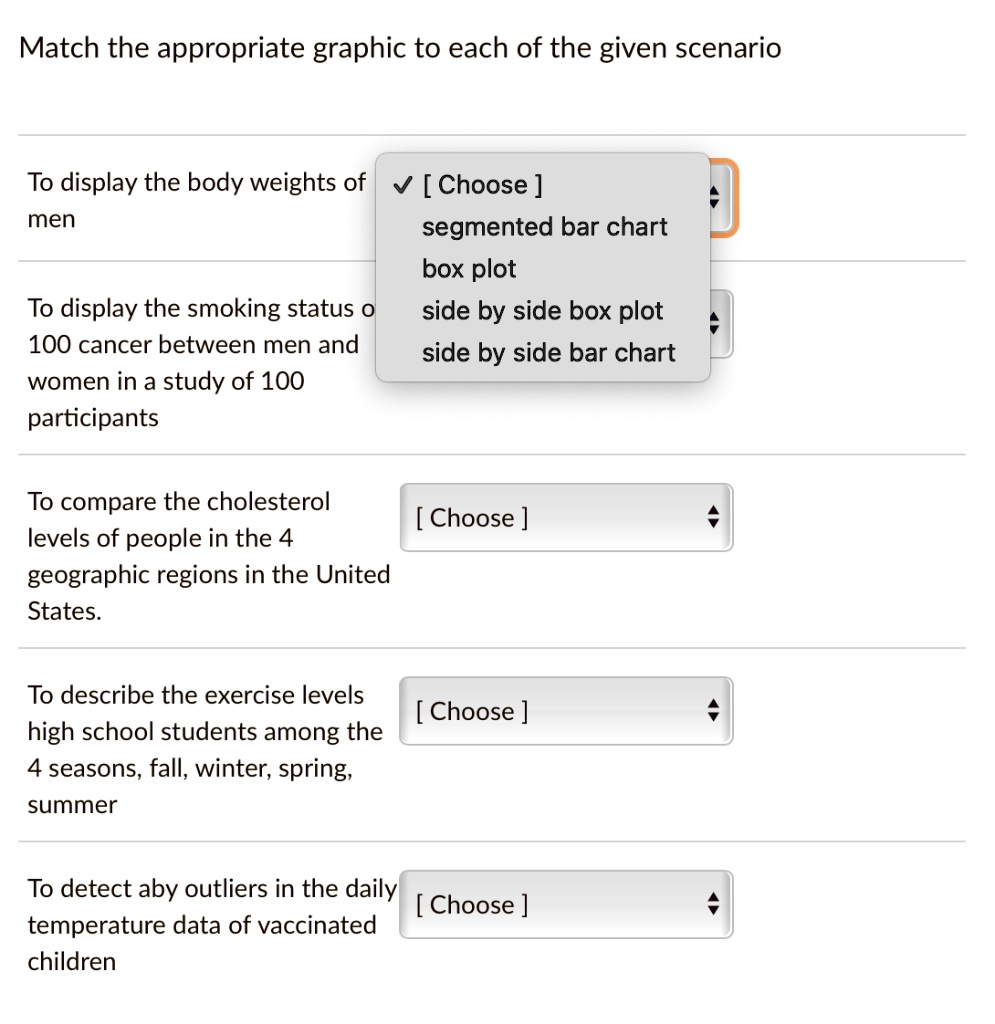Open the outlier detection Choose dropdown

[x=566, y=903]
